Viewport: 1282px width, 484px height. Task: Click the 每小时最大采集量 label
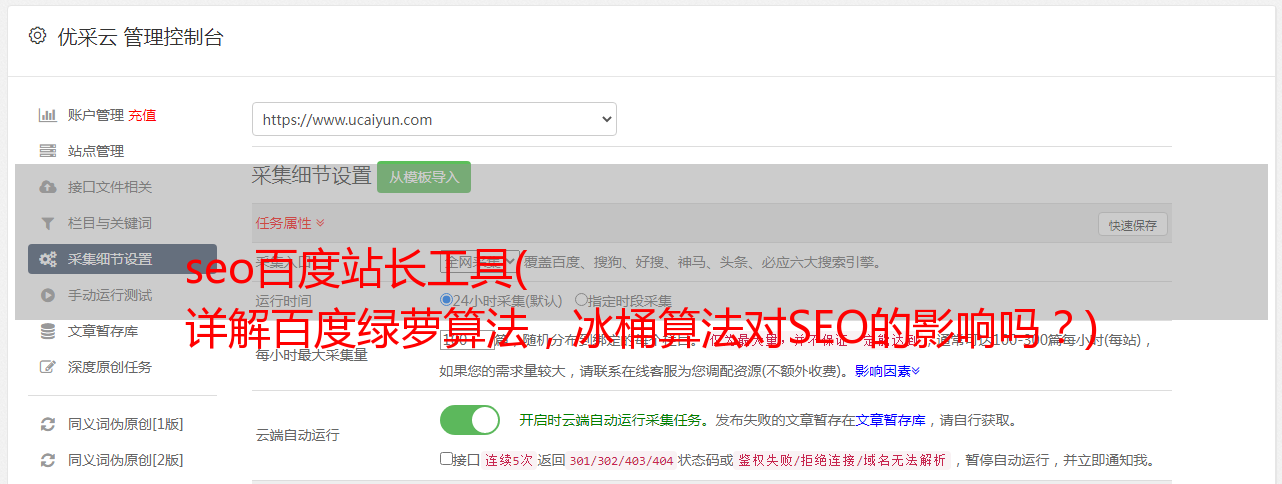(311, 354)
